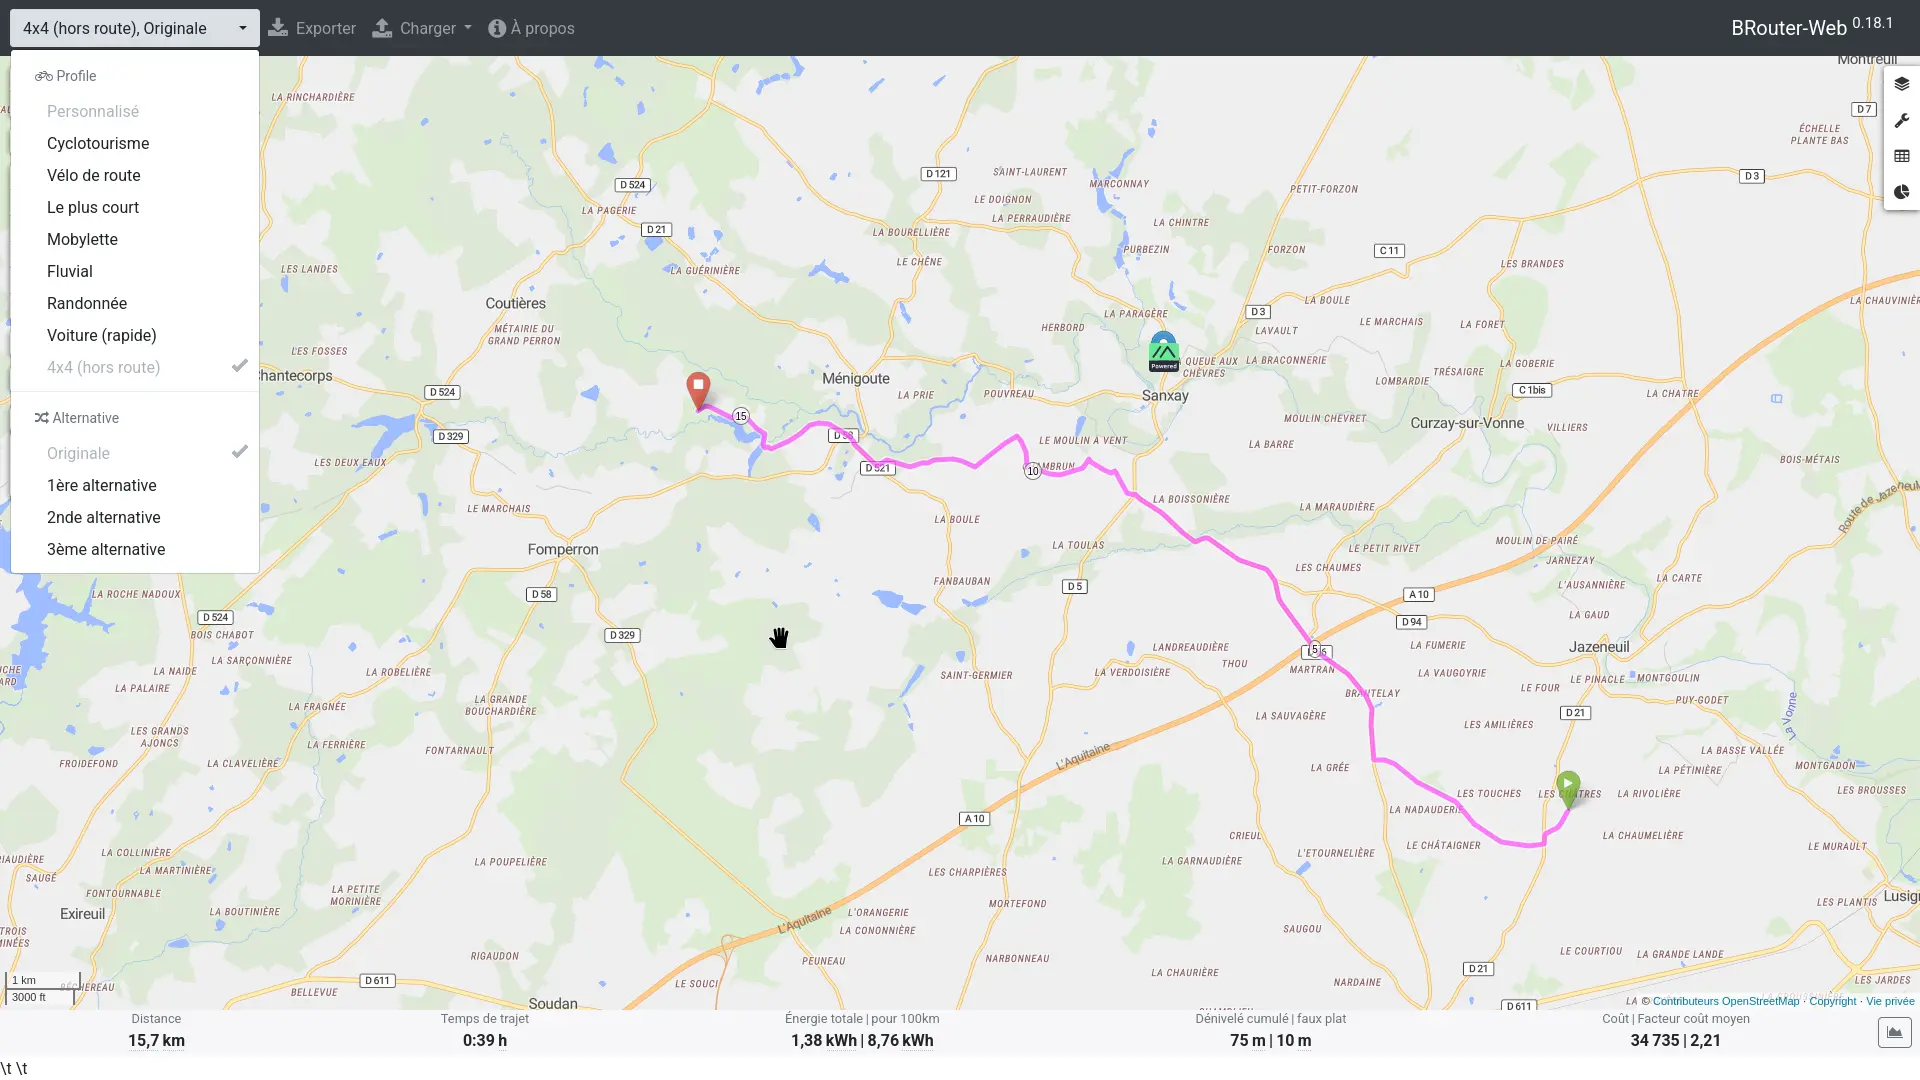Click the Sanxay powered map marker
Image resolution: width=1920 pixels, height=1080 pixels.
pyautogui.click(x=1163, y=352)
